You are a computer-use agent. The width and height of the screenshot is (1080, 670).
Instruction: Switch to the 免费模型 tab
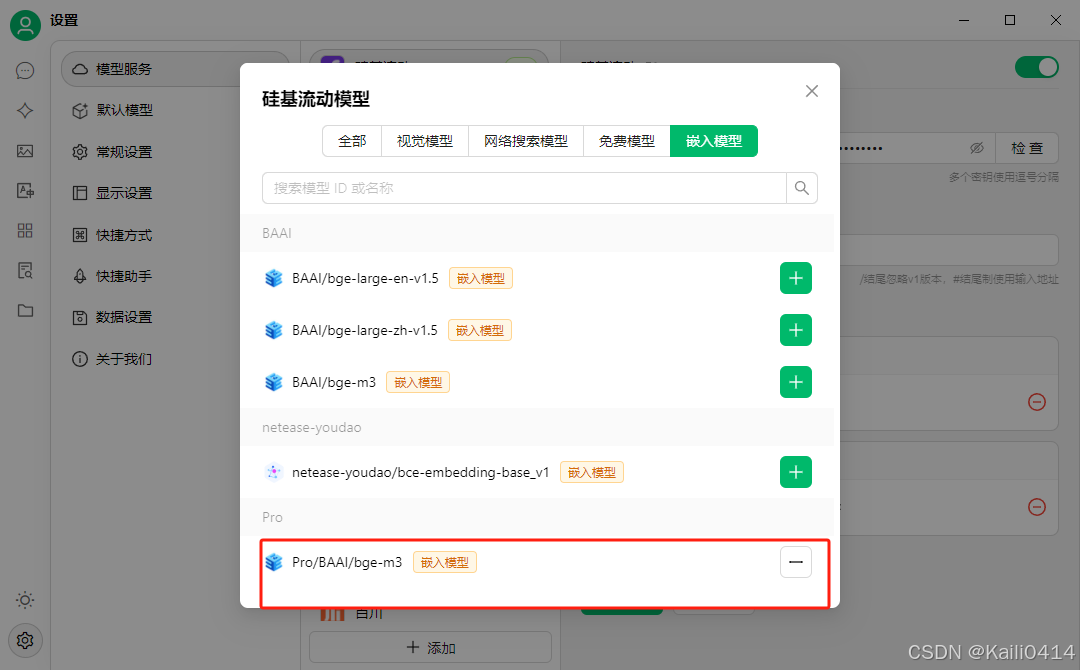pyautogui.click(x=627, y=141)
